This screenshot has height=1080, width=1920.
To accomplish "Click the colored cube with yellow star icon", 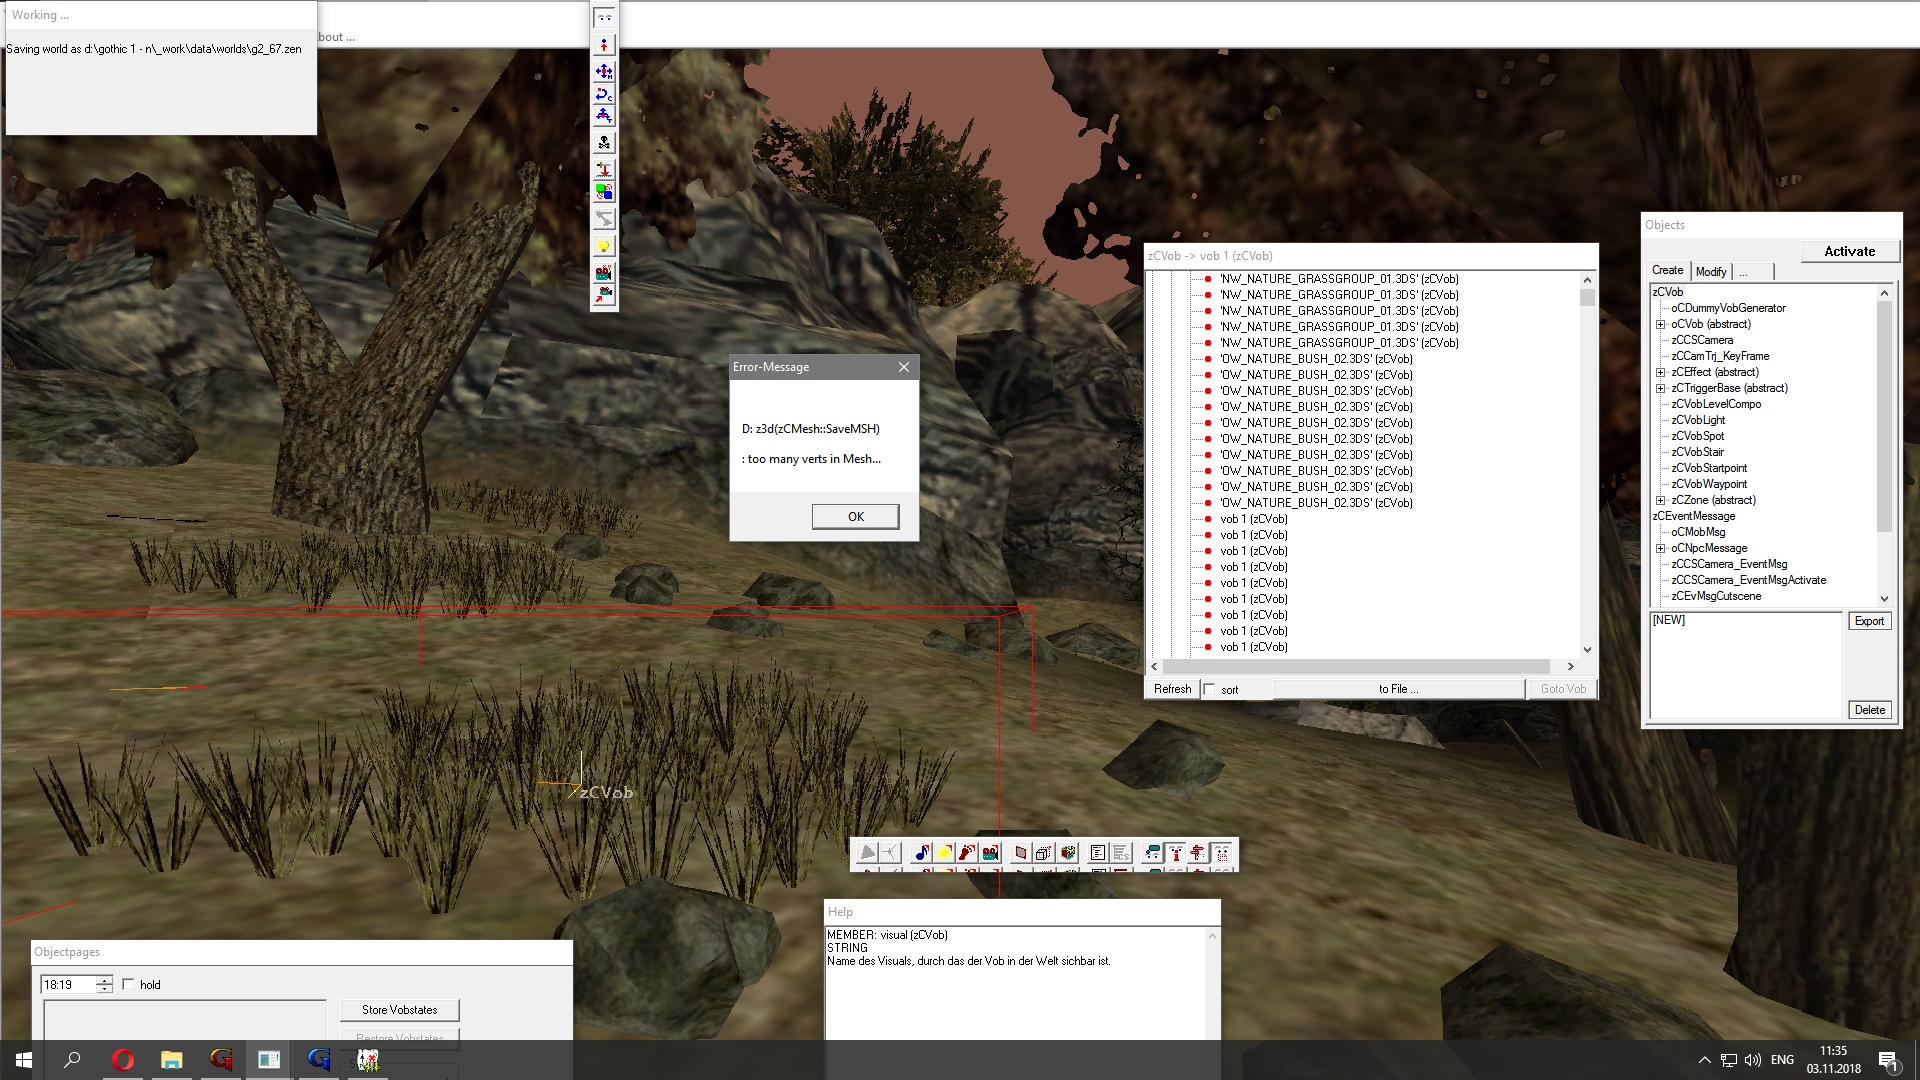I will 1067,853.
